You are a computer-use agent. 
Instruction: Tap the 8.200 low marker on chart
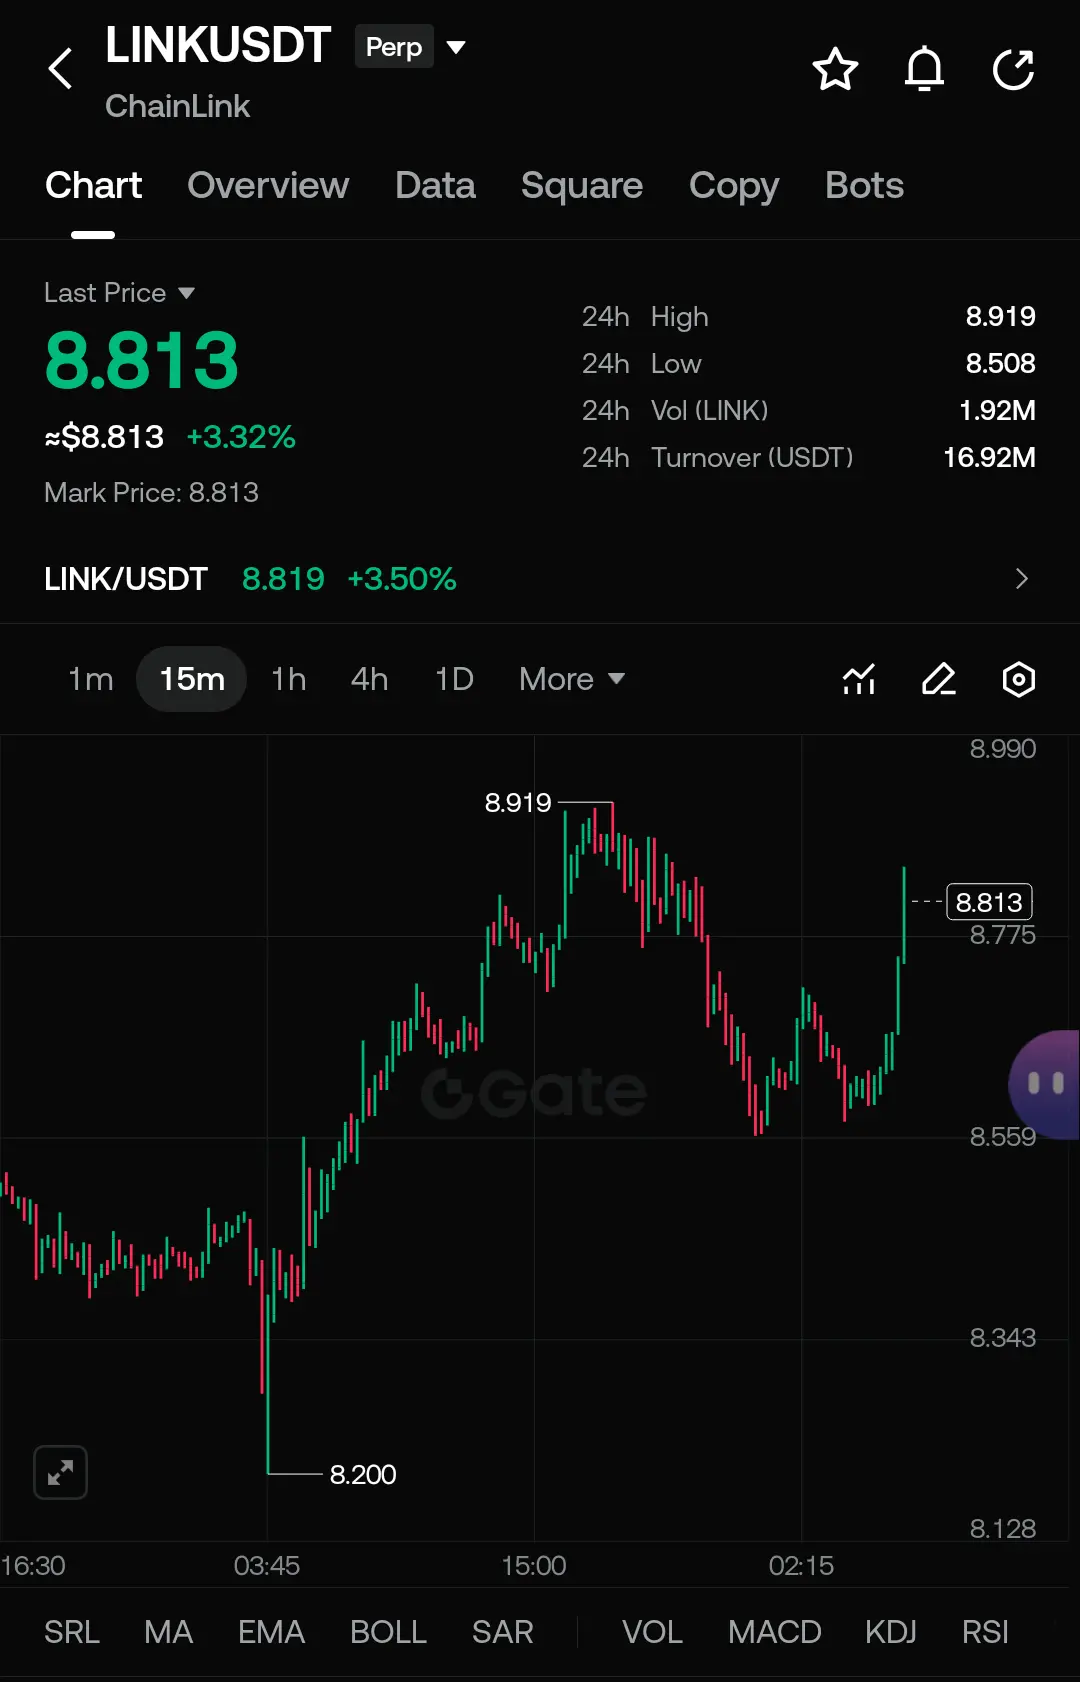363,1474
